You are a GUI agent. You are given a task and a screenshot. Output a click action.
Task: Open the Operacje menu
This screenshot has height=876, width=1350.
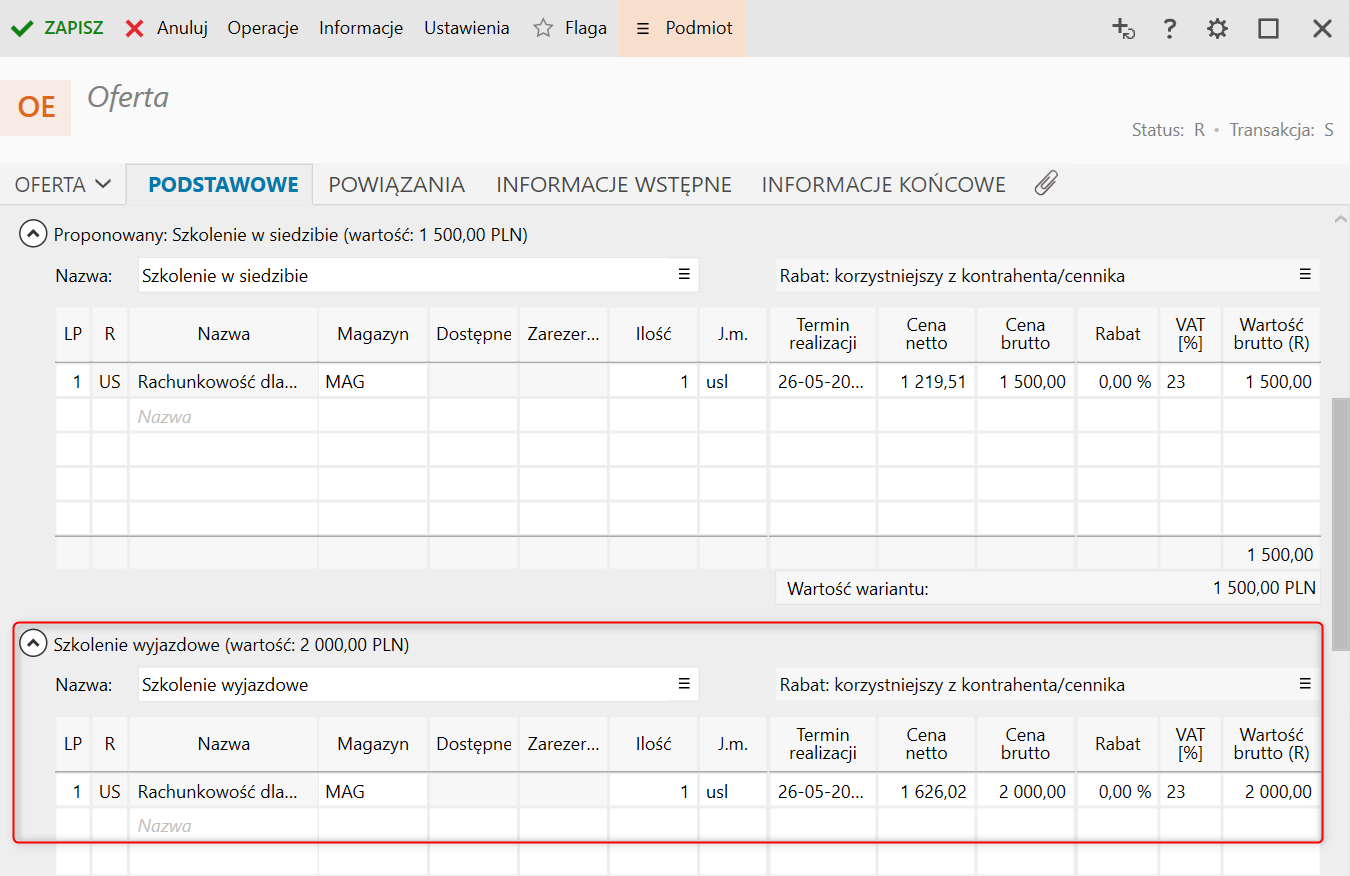pyautogui.click(x=263, y=28)
